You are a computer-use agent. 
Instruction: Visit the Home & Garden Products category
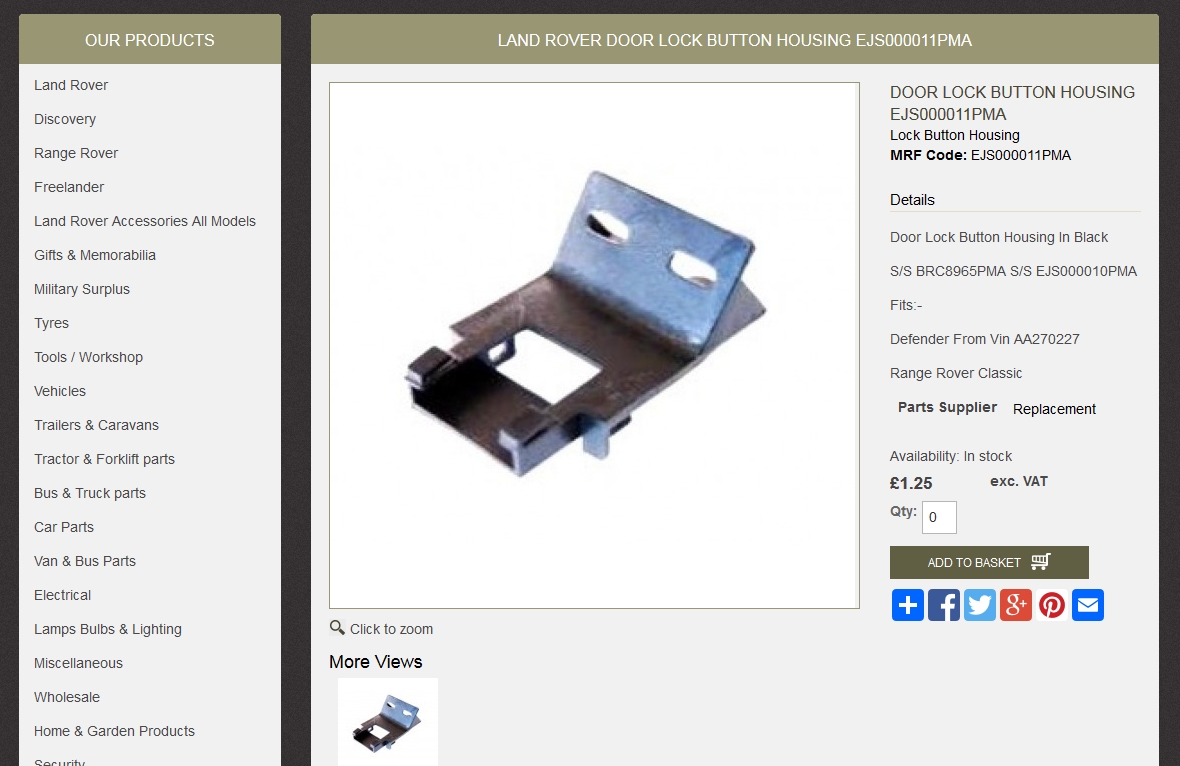(x=114, y=731)
